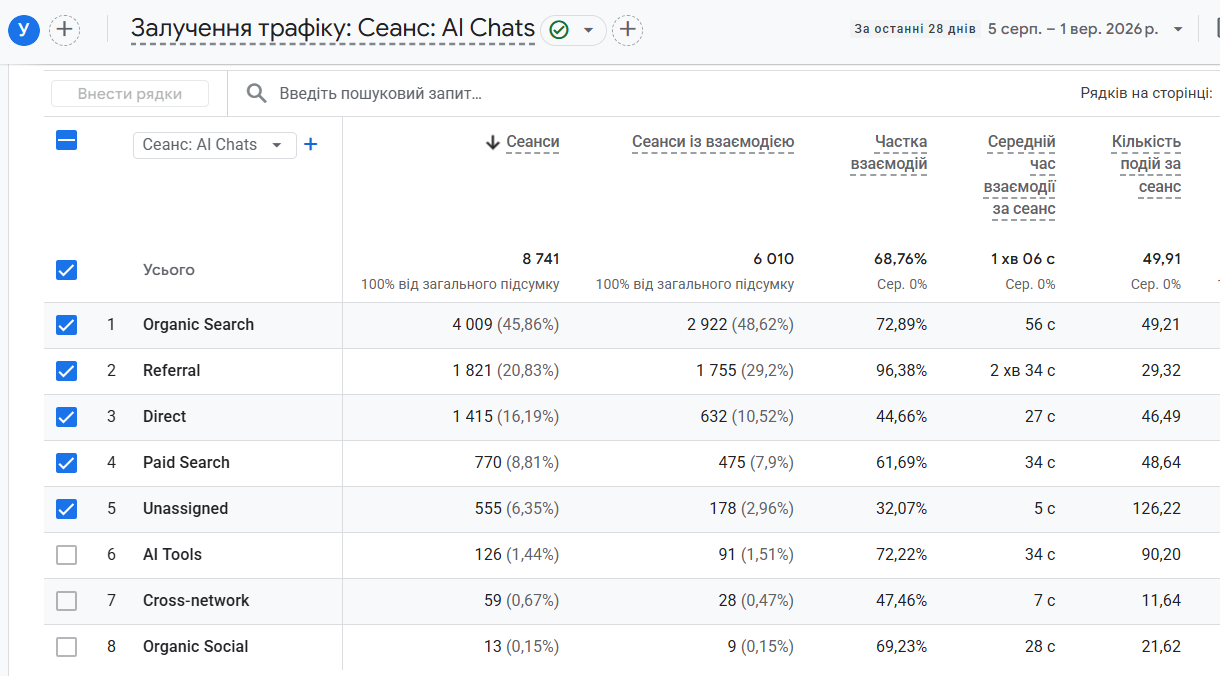Open the date range picker for 5 серп. – 1 вер.

[x=1086, y=29]
